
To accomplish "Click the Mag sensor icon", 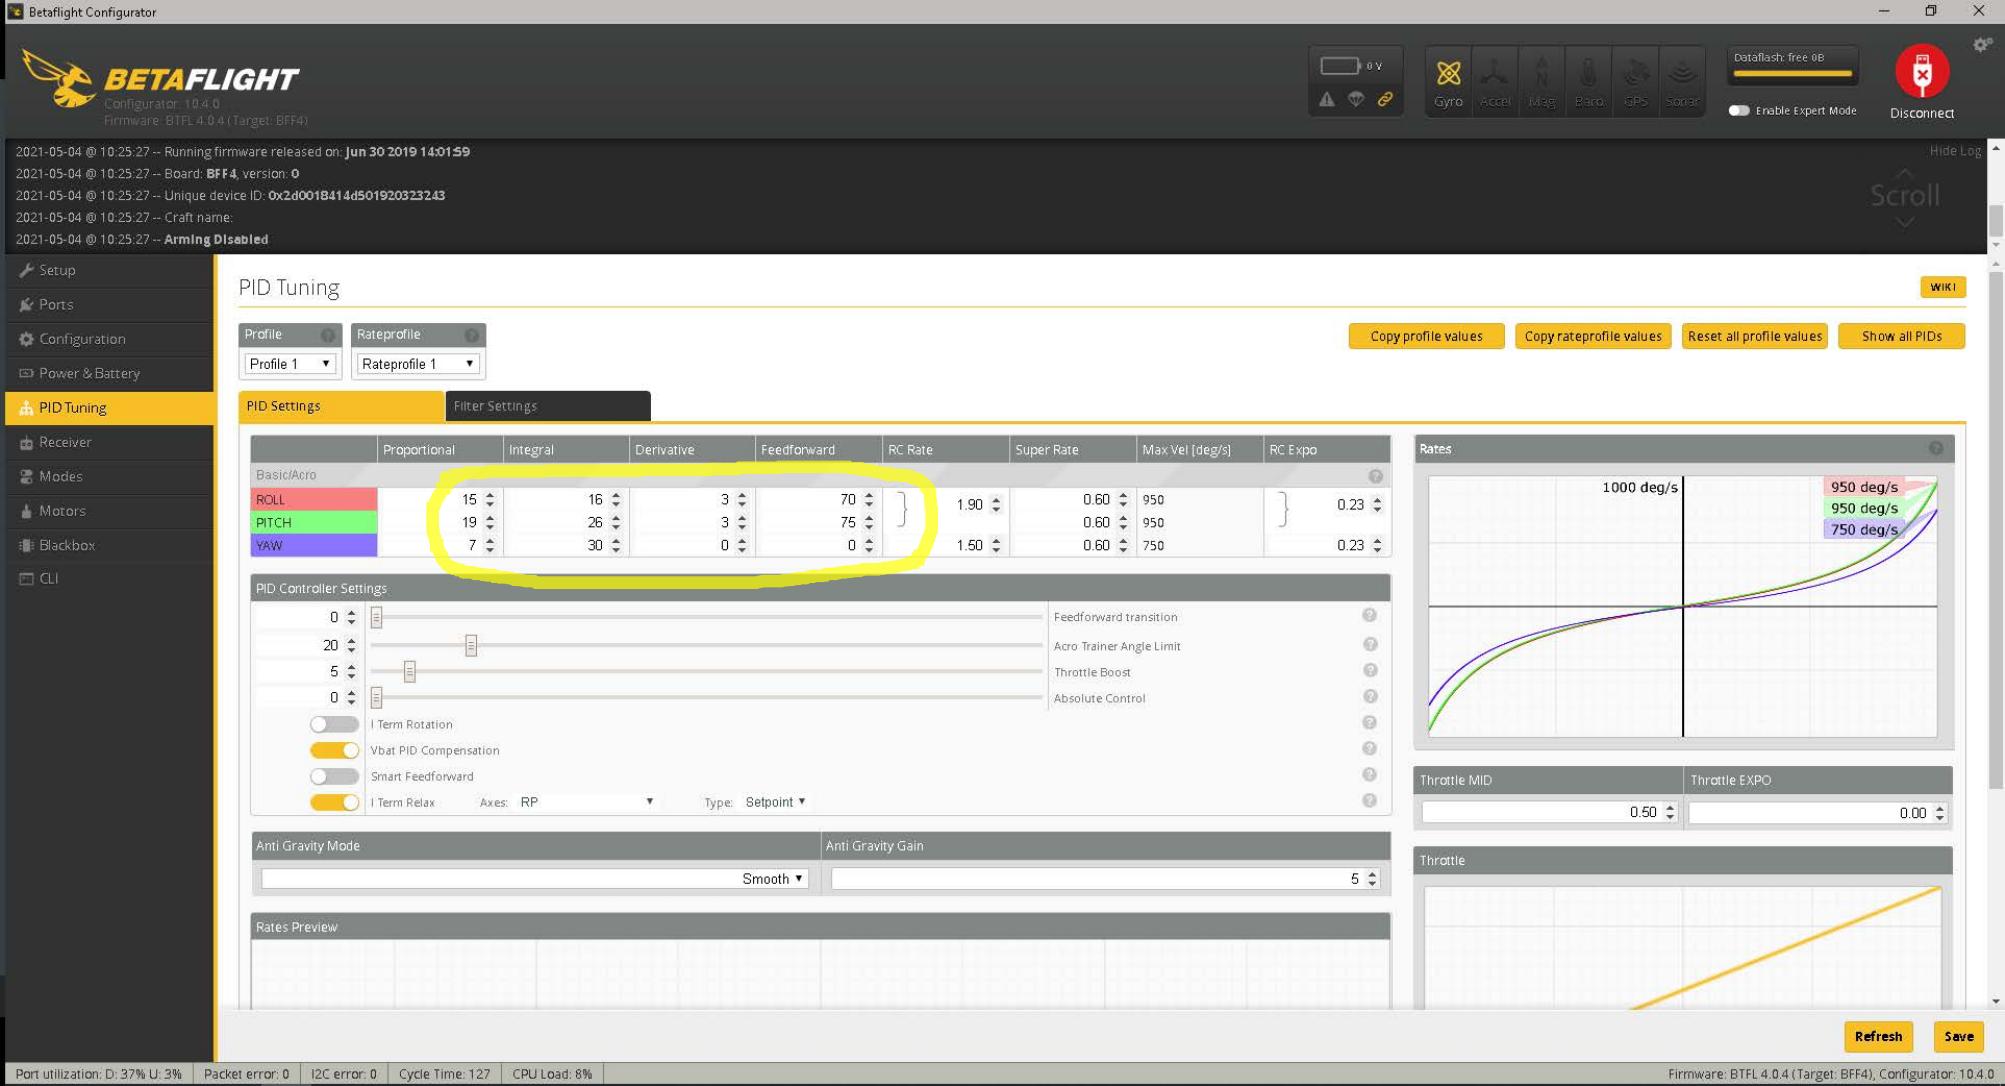I will (1542, 81).
